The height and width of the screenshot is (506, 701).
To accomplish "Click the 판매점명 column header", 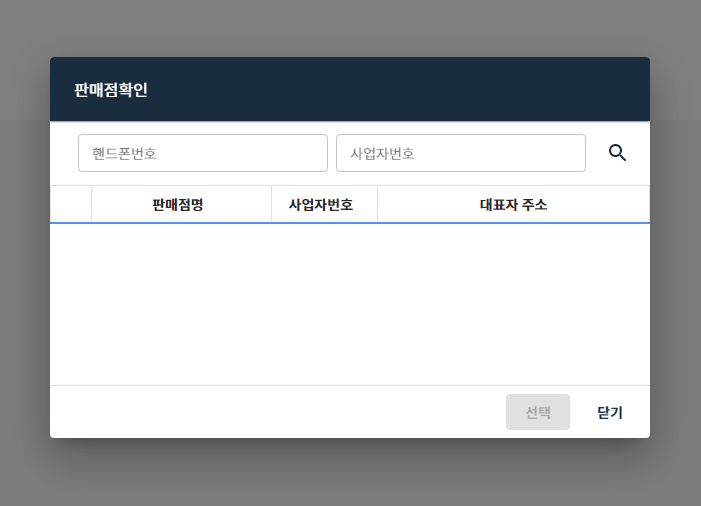I will 182,204.
